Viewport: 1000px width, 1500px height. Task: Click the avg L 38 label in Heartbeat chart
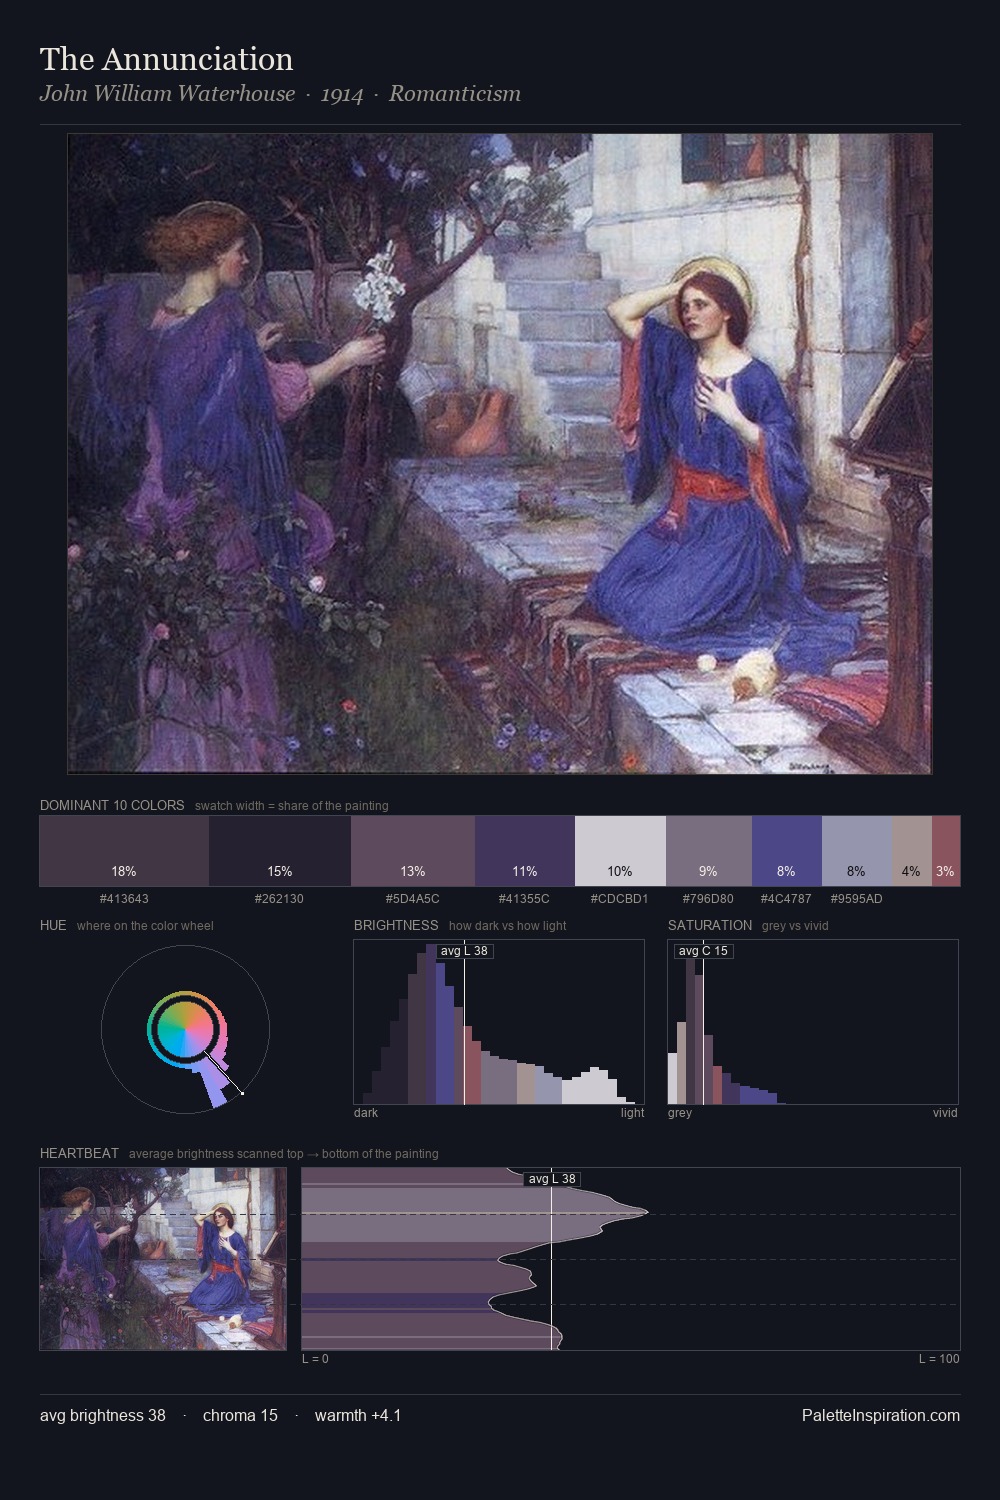552,1178
